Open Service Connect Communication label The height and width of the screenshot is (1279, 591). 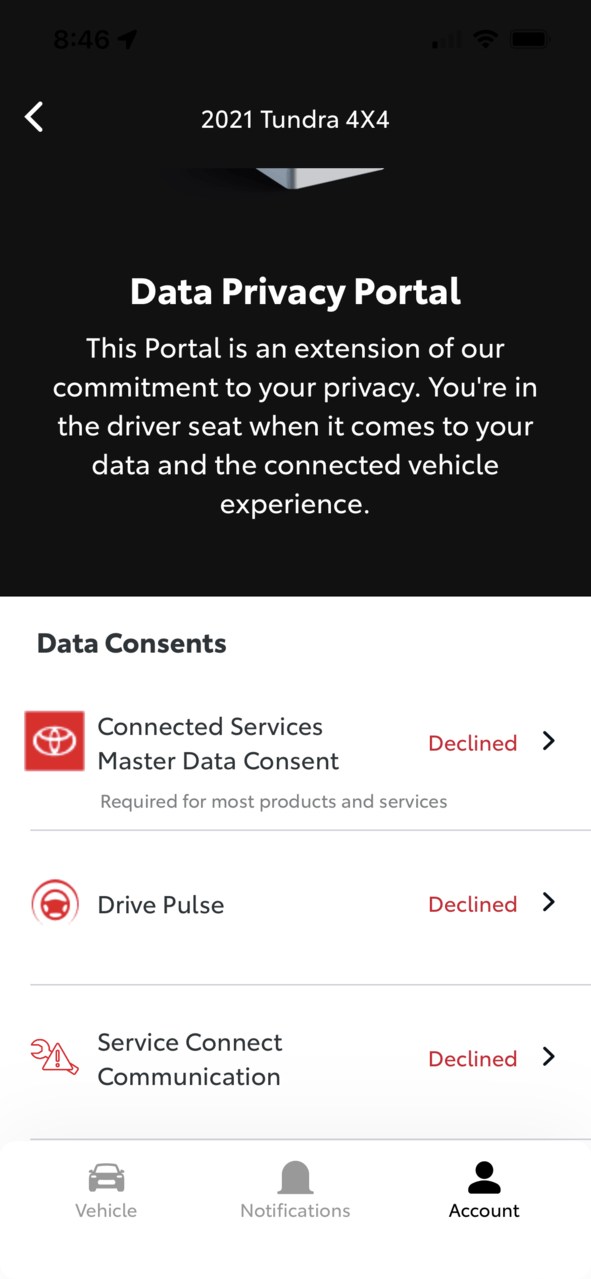click(x=190, y=1060)
